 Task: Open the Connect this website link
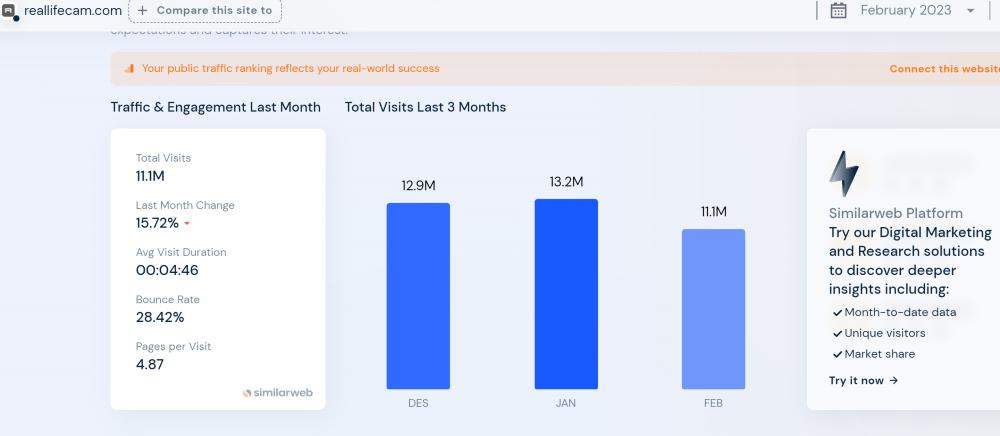943,69
